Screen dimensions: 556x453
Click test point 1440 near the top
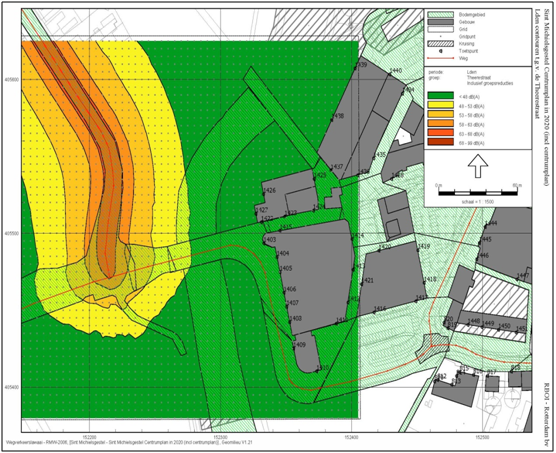click(395, 71)
